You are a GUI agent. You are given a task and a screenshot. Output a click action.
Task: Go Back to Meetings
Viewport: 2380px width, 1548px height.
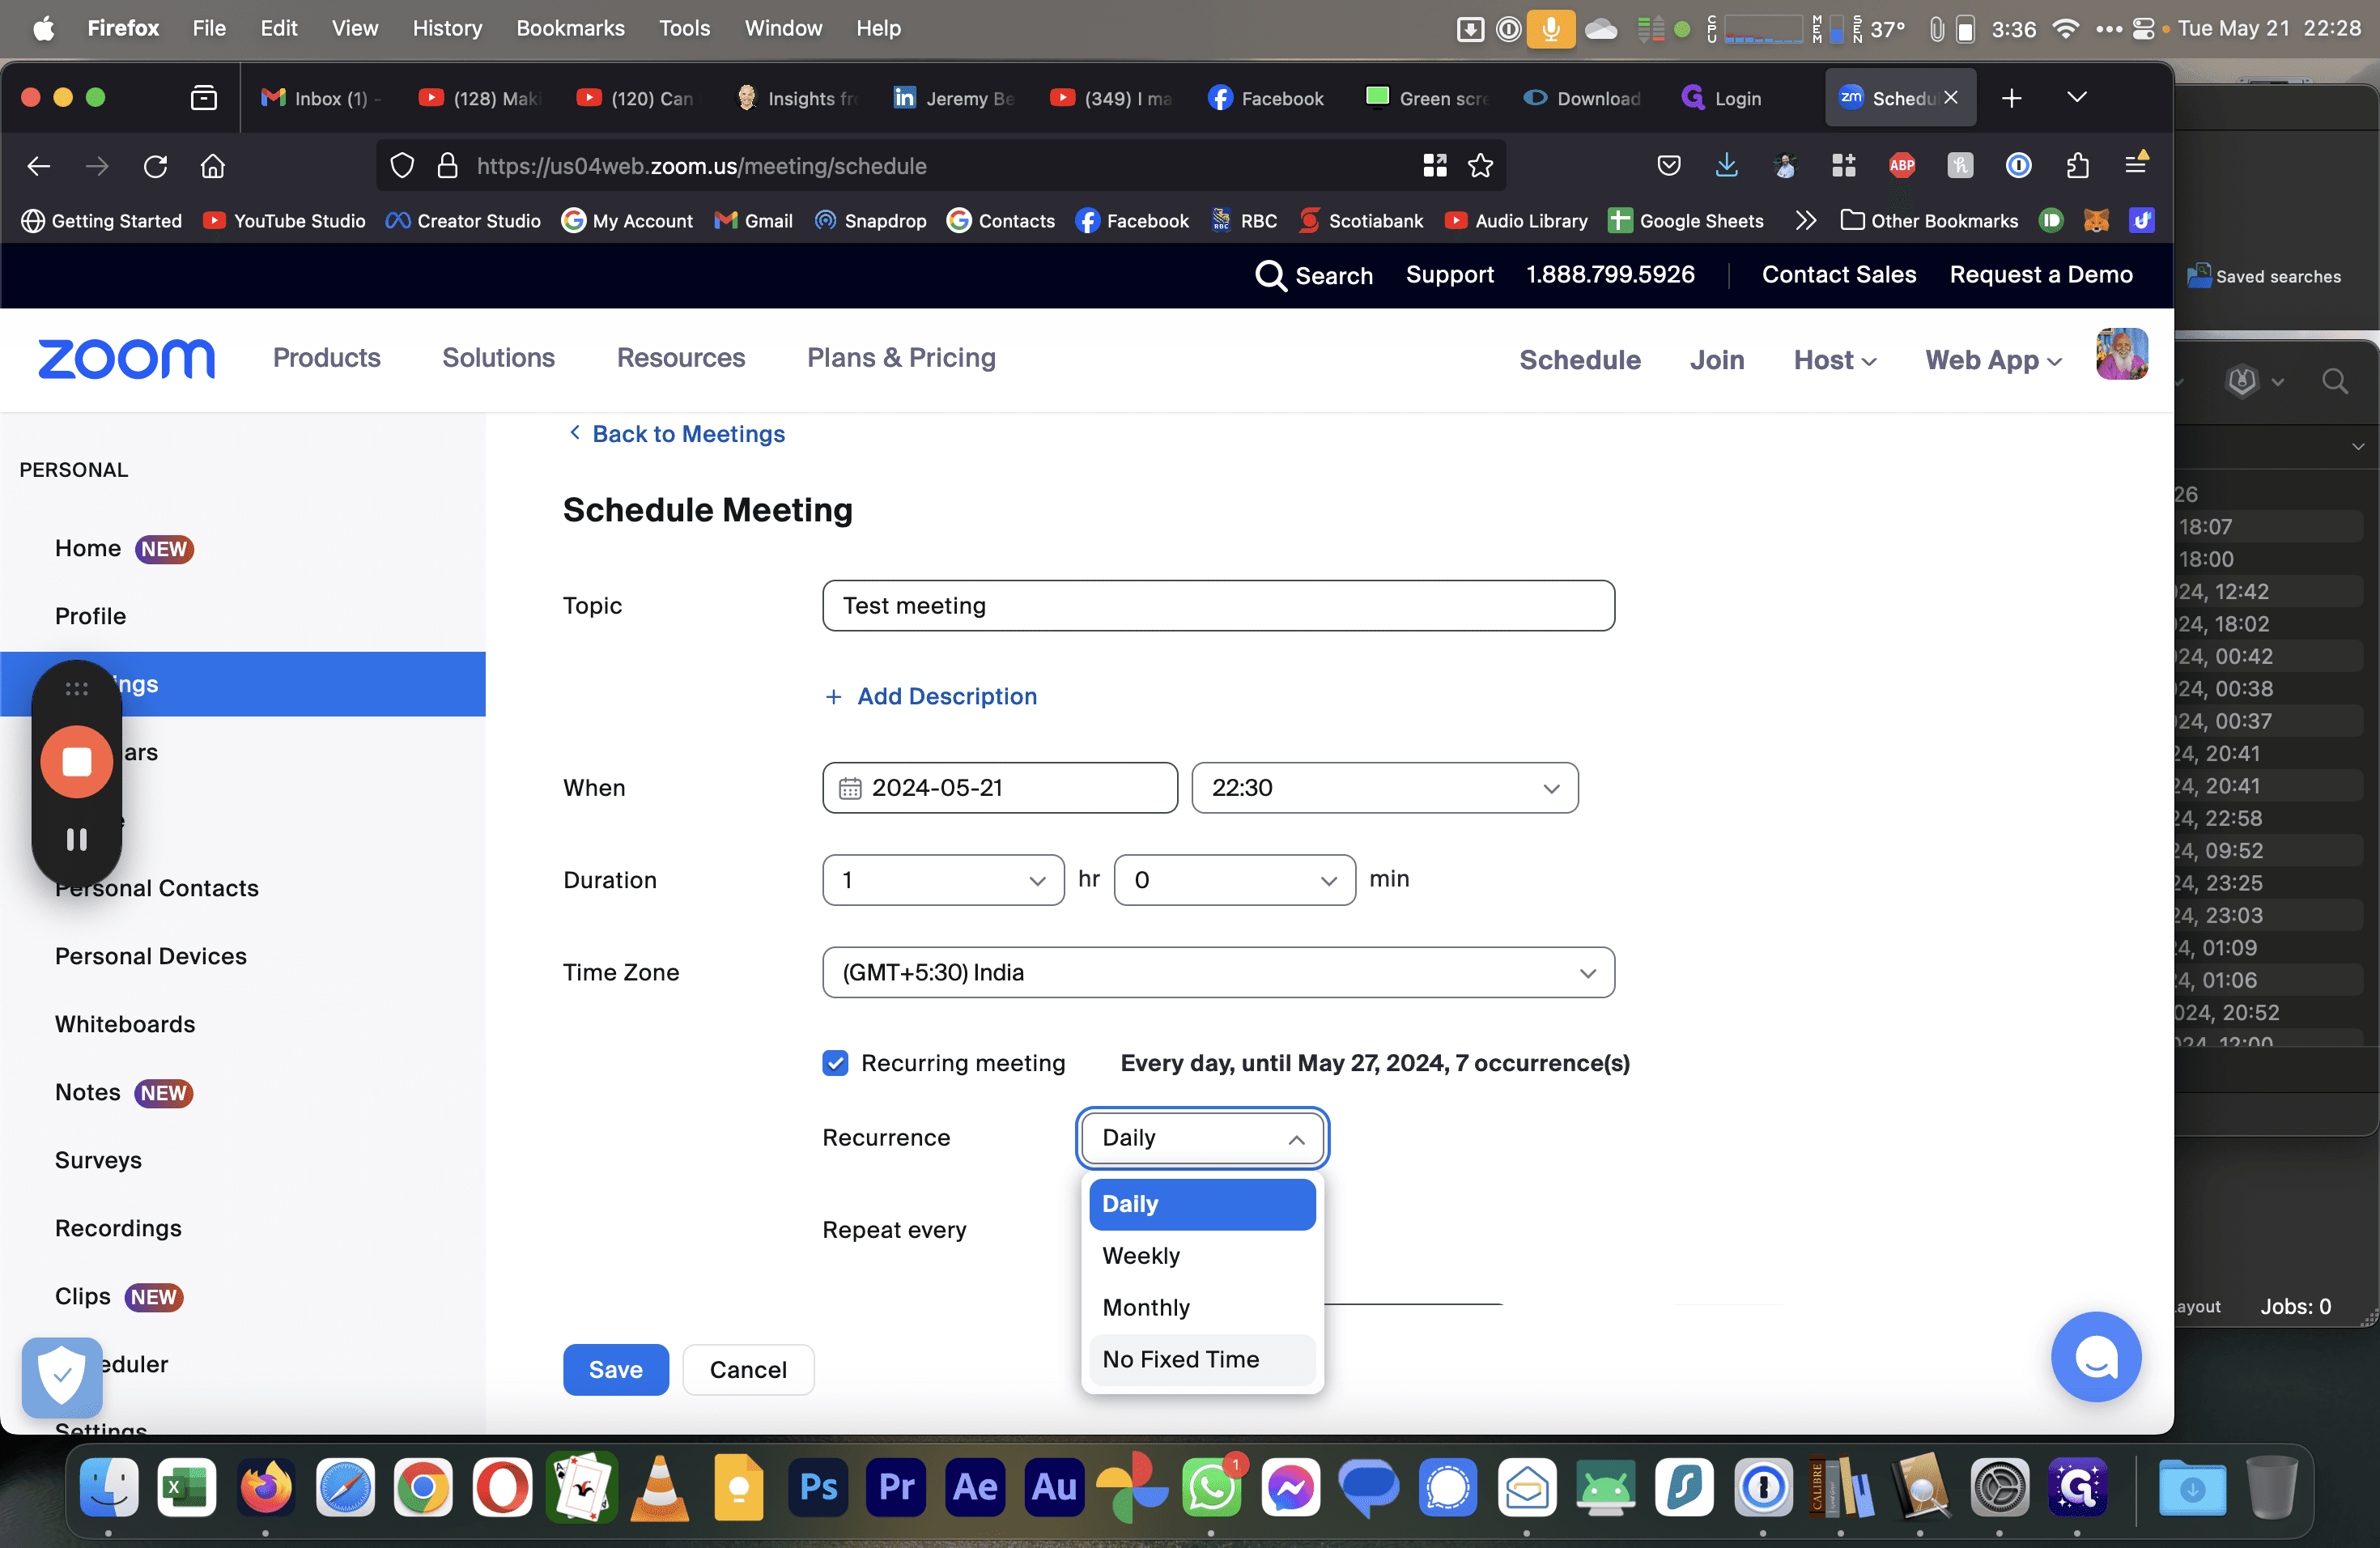(x=677, y=434)
